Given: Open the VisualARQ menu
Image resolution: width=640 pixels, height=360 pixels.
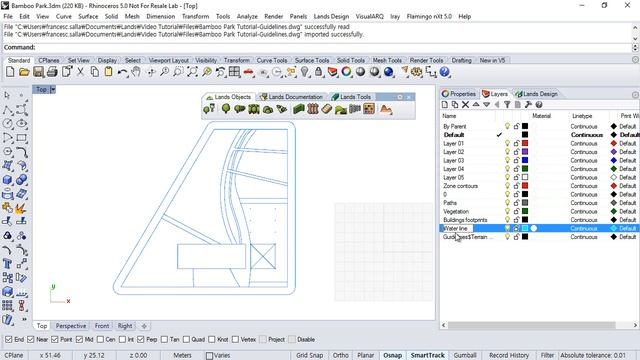Looking at the screenshot, I should pos(369,16).
